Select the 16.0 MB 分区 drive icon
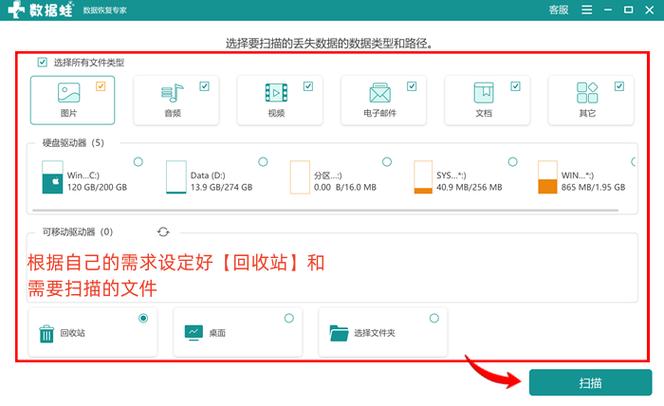Screen dimensions: 664x406 click(x=300, y=177)
